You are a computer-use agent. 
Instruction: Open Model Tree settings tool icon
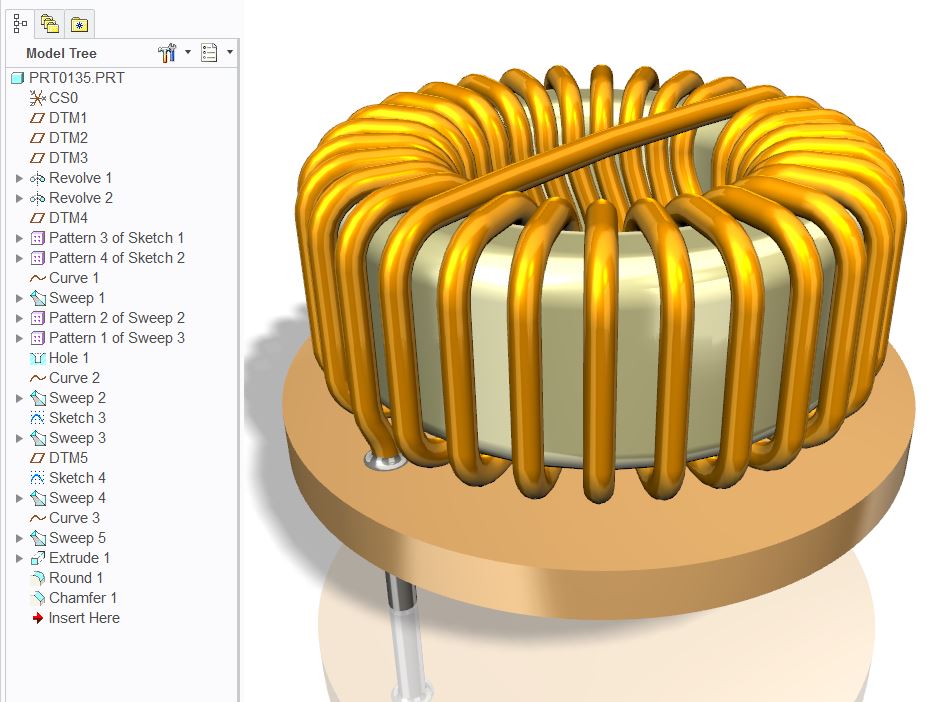pyautogui.click(x=168, y=53)
